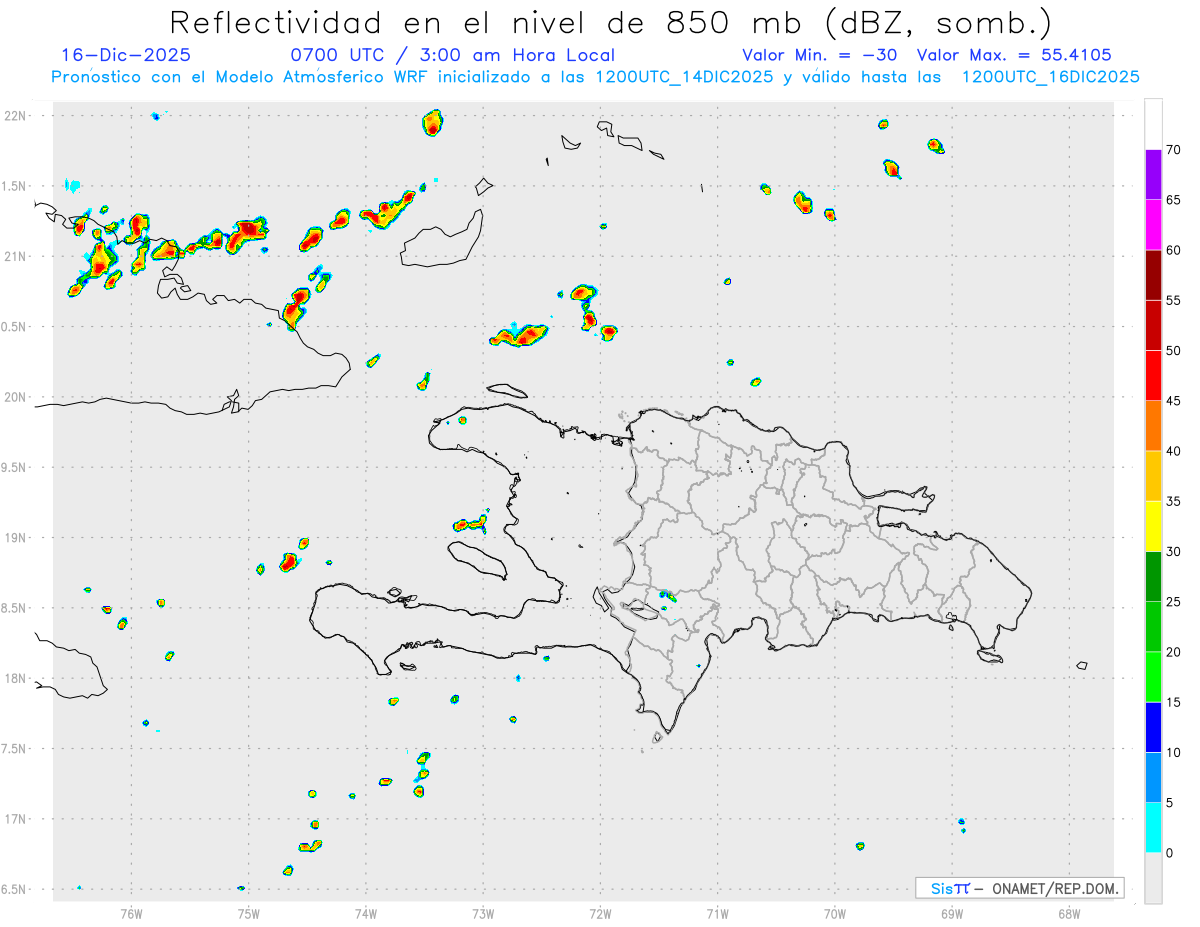Click the blue "Sis" logo in the credit box

942,888
